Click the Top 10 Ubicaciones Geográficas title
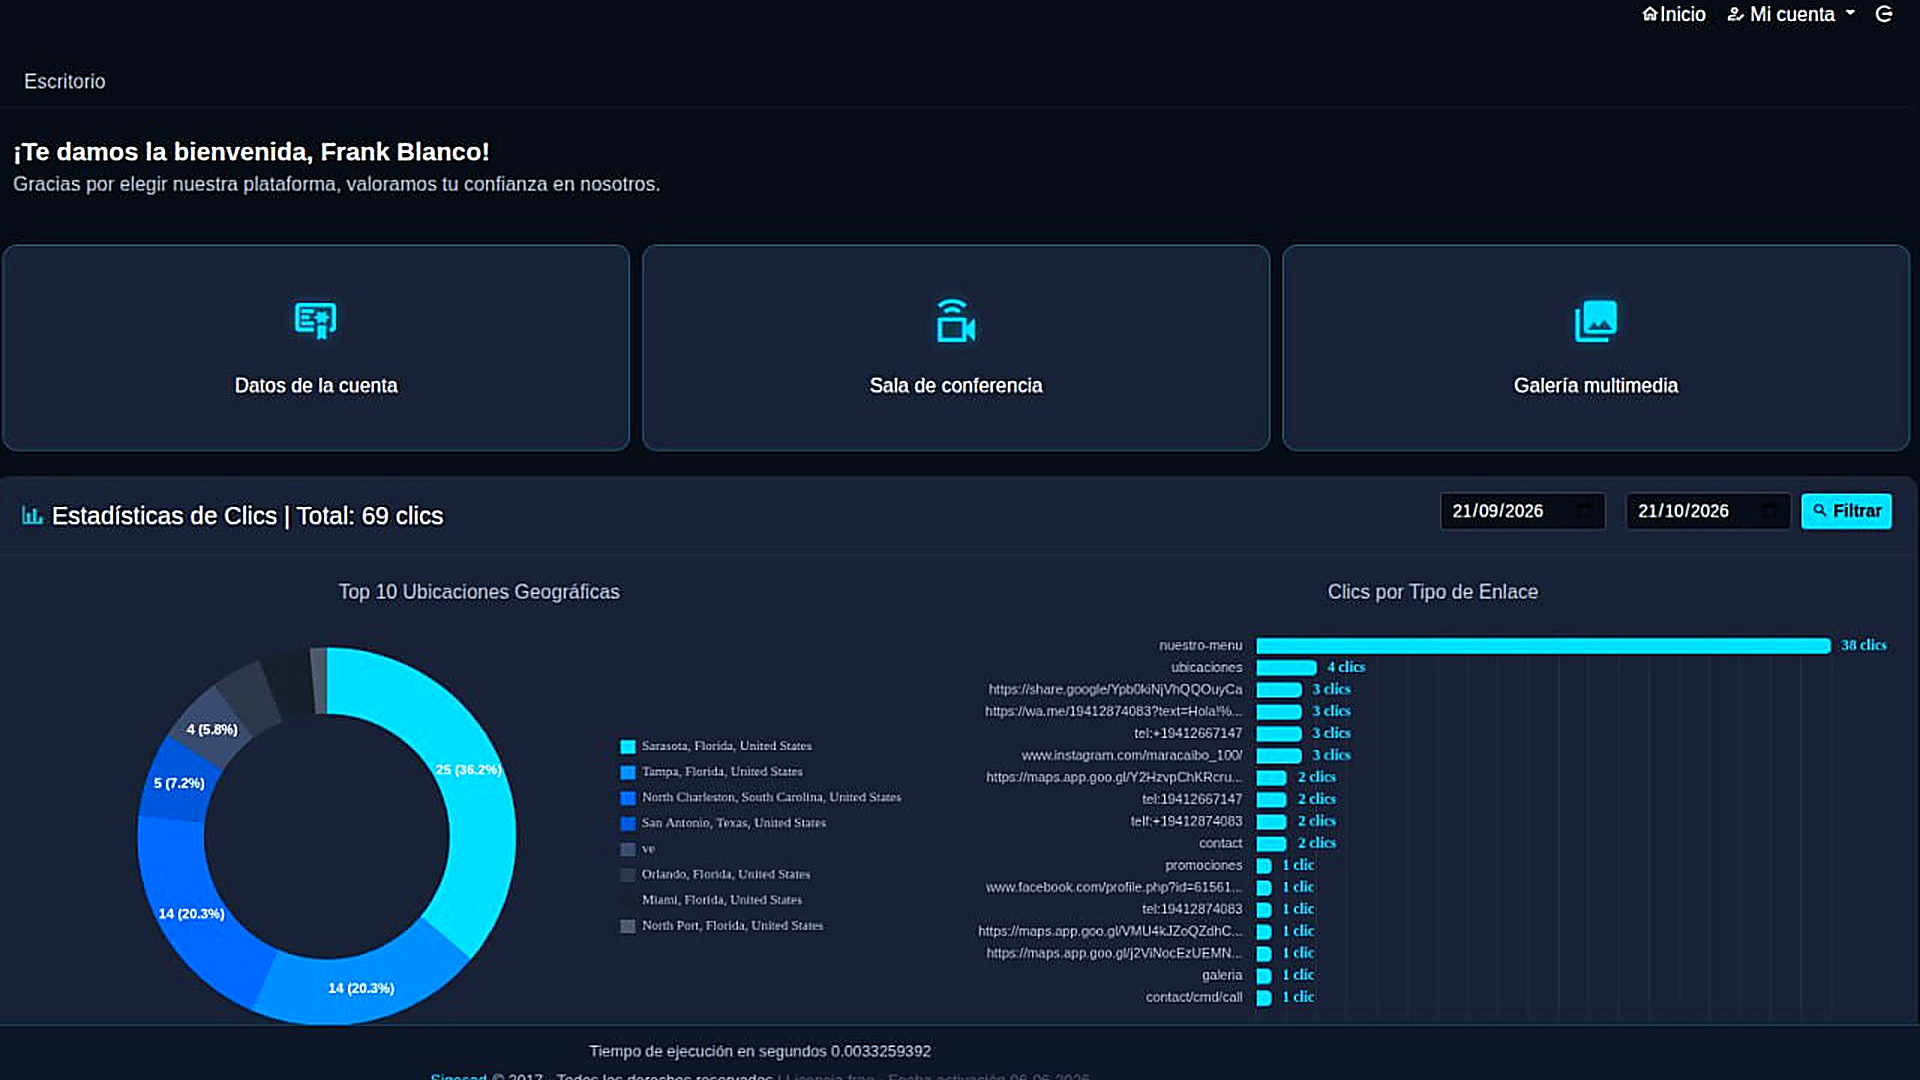The image size is (1920, 1080). pyautogui.click(x=479, y=592)
